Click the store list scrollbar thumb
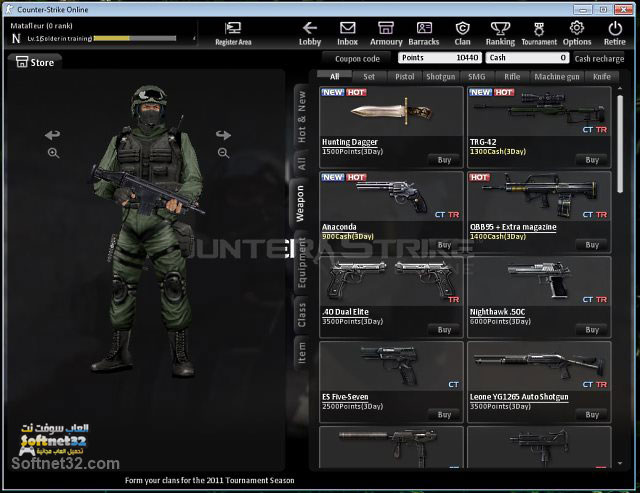 coord(620,144)
